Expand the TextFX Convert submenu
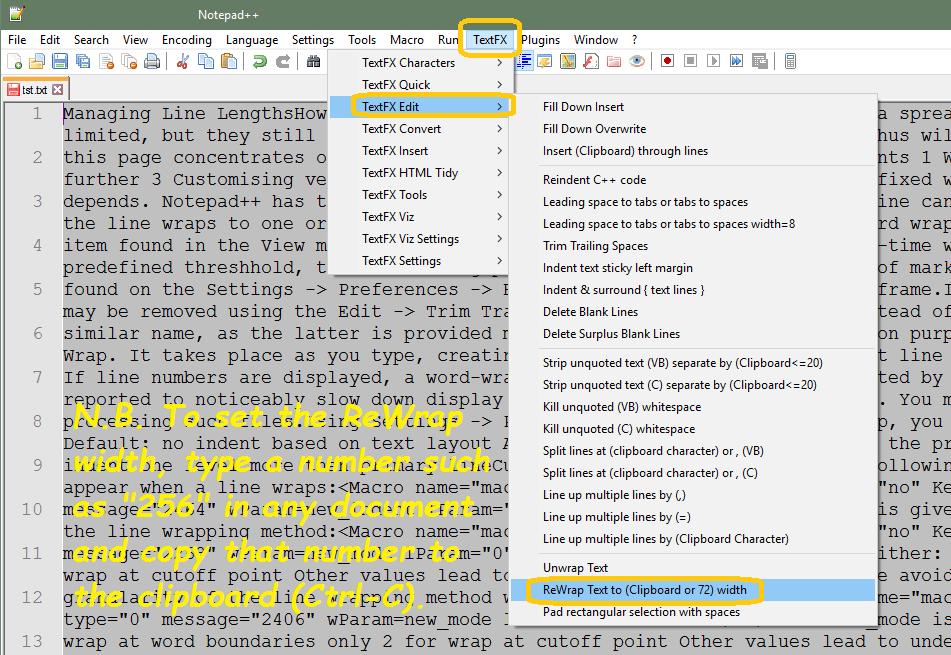This screenshot has height=655, width=951. 420,129
